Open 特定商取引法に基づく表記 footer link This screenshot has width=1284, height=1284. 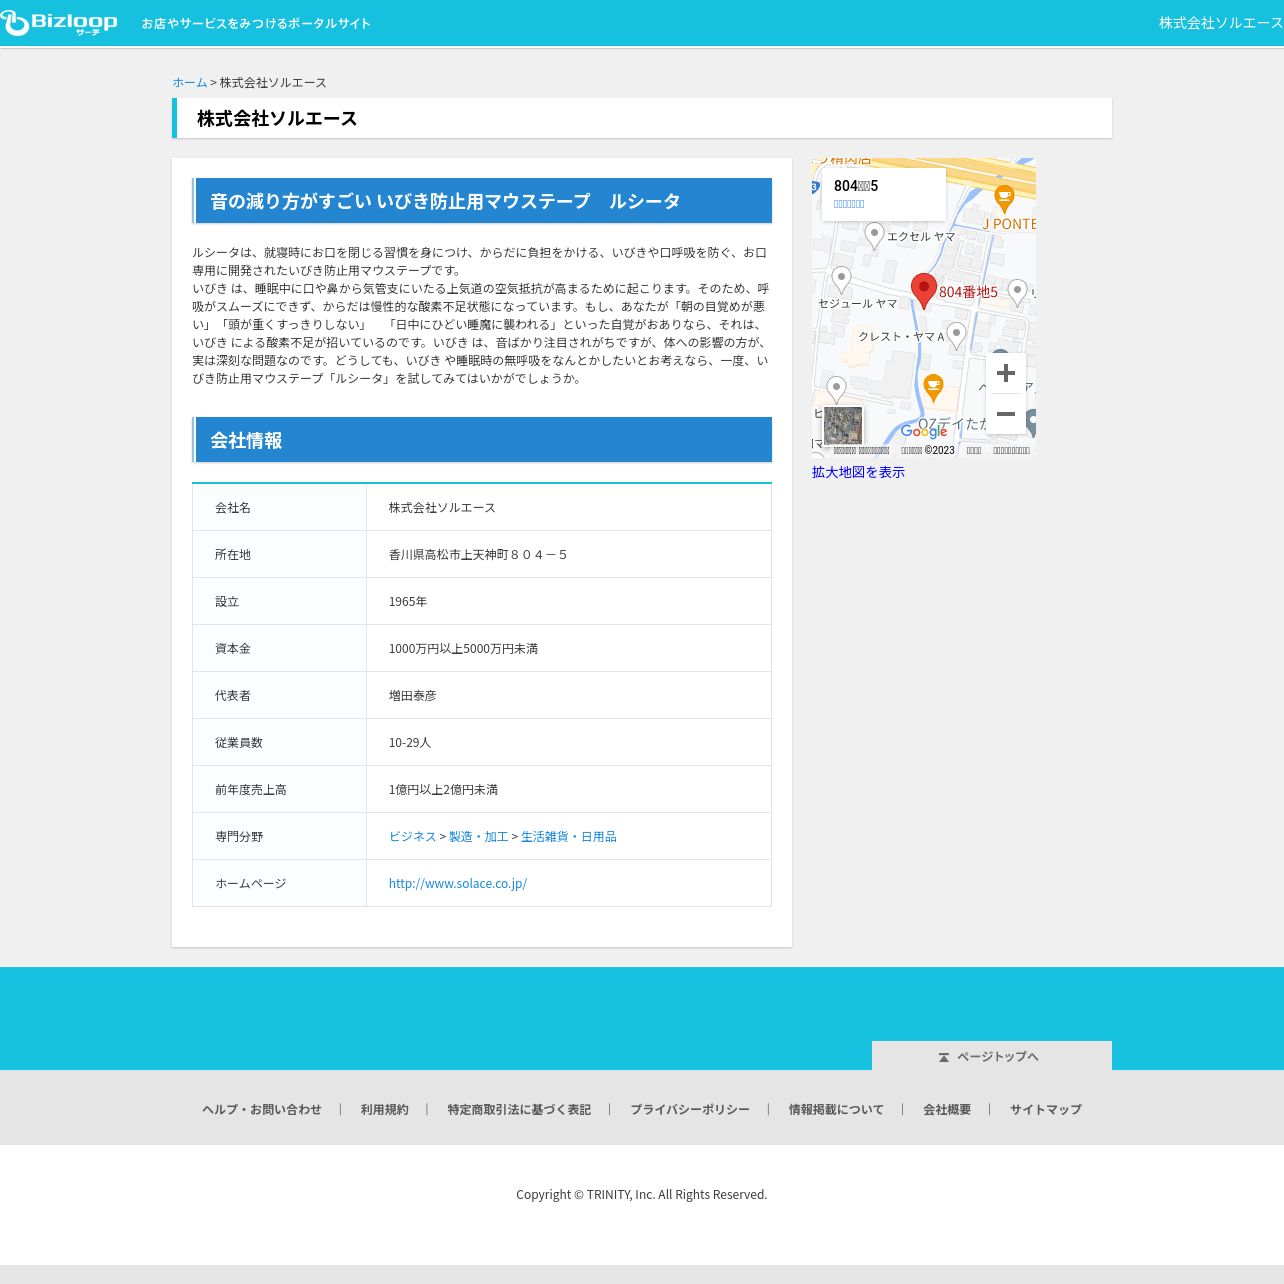[519, 1109]
